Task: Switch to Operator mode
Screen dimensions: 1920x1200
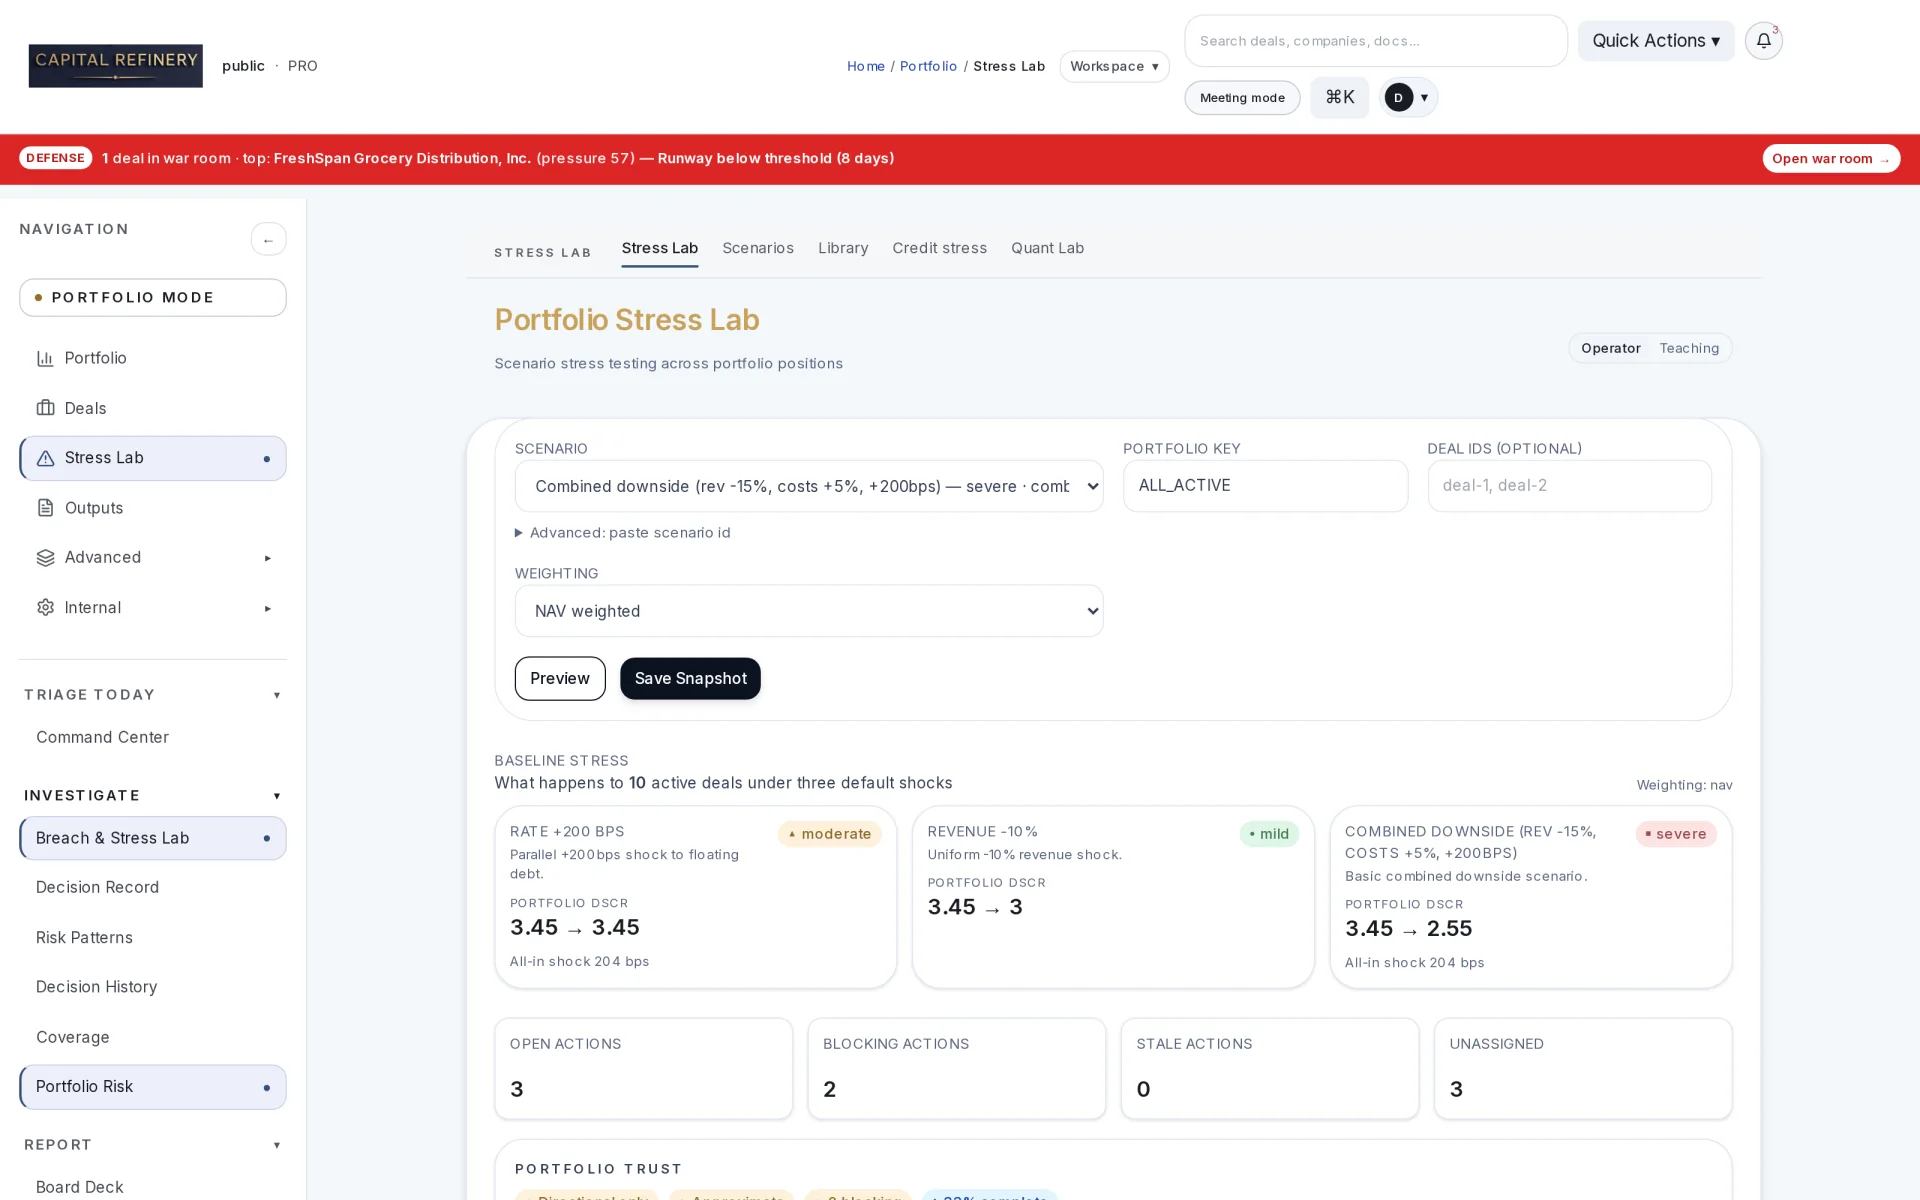Action: (x=1610, y=348)
